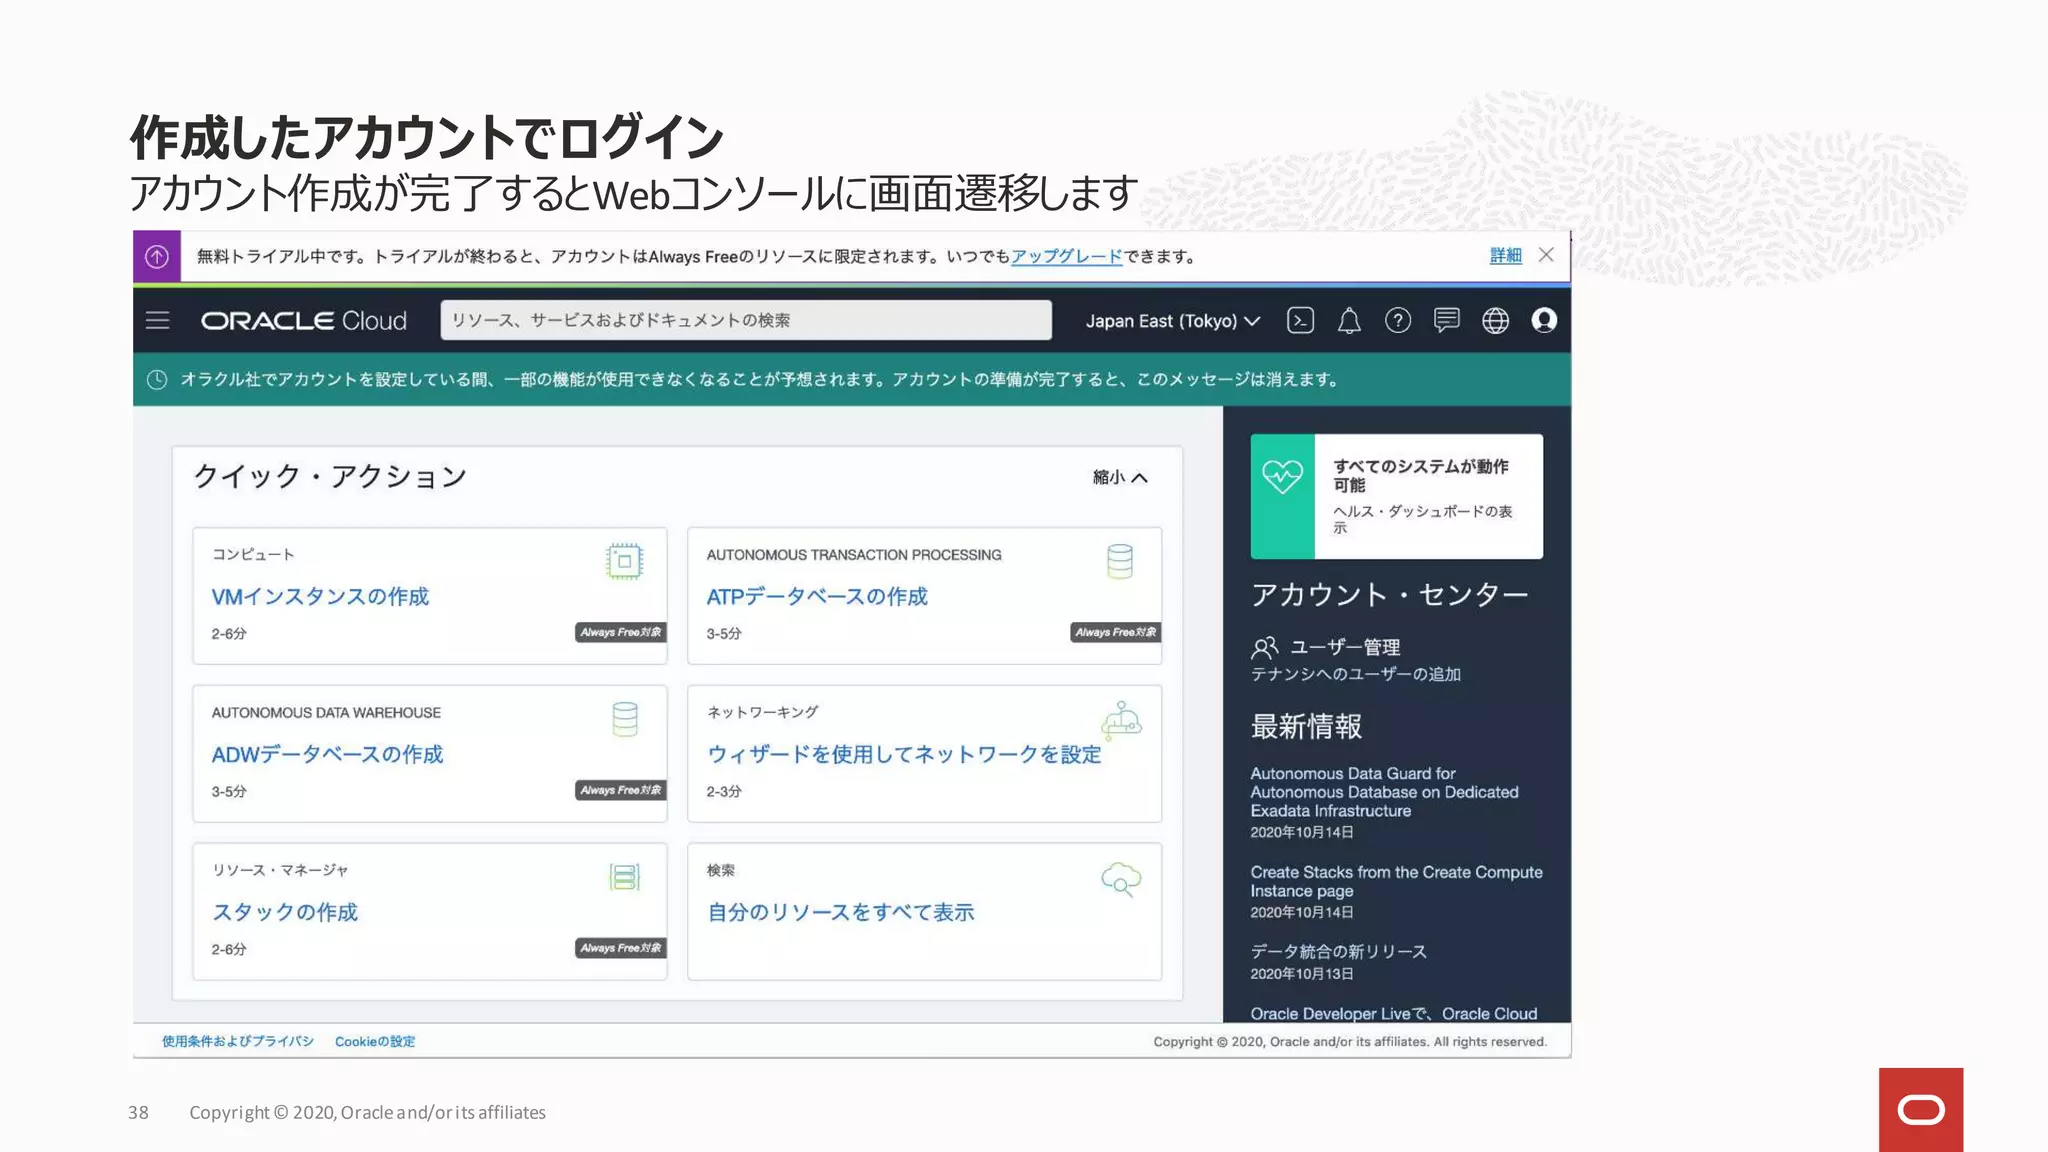
Task: Click the cloud search icon
Action: [1121, 879]
